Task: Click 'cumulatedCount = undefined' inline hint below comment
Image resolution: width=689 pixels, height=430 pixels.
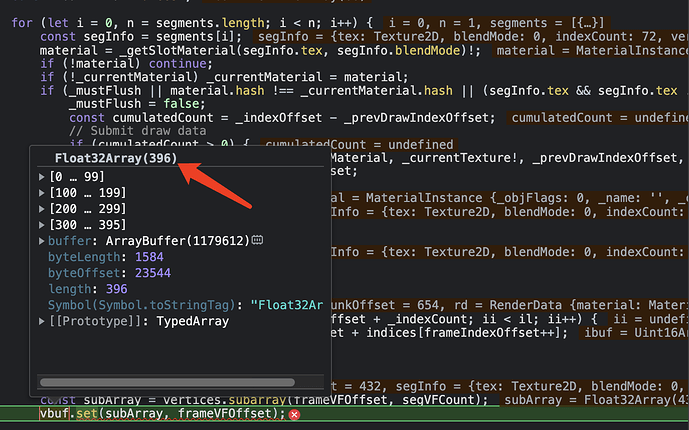Action: 359,145
